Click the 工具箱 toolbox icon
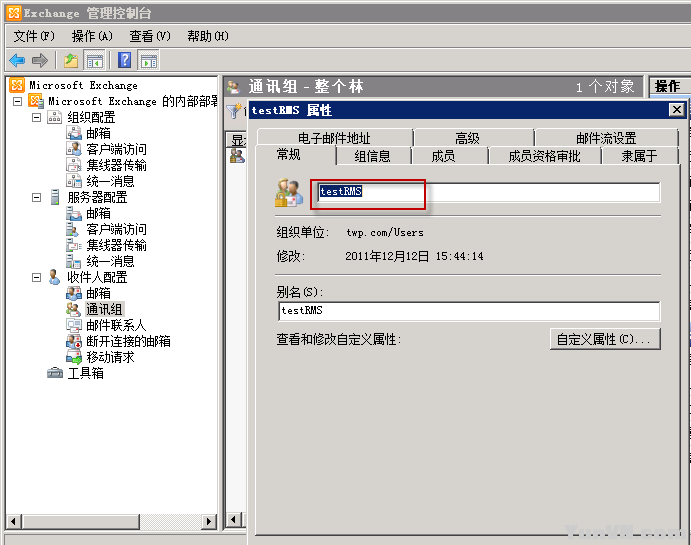The width and height of the screenshot is (691, 545). [x=55, y=373]
